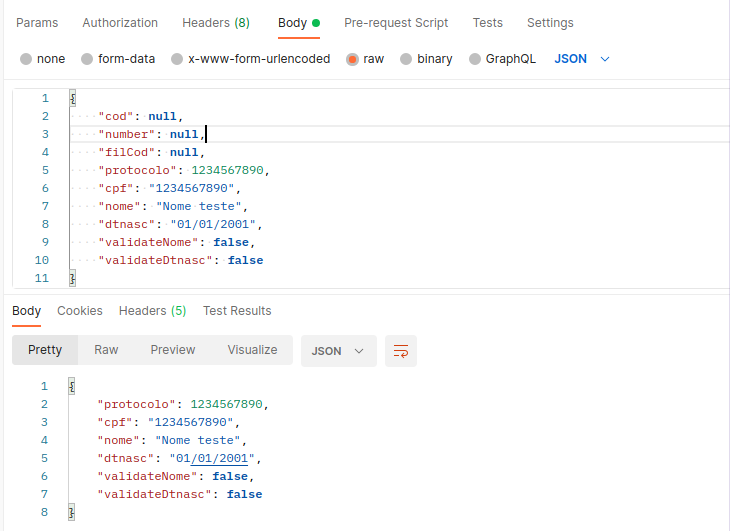This screenshot has height=531, width=730.
Task: Toggle response word wrap icon
Action: (401, 351)
